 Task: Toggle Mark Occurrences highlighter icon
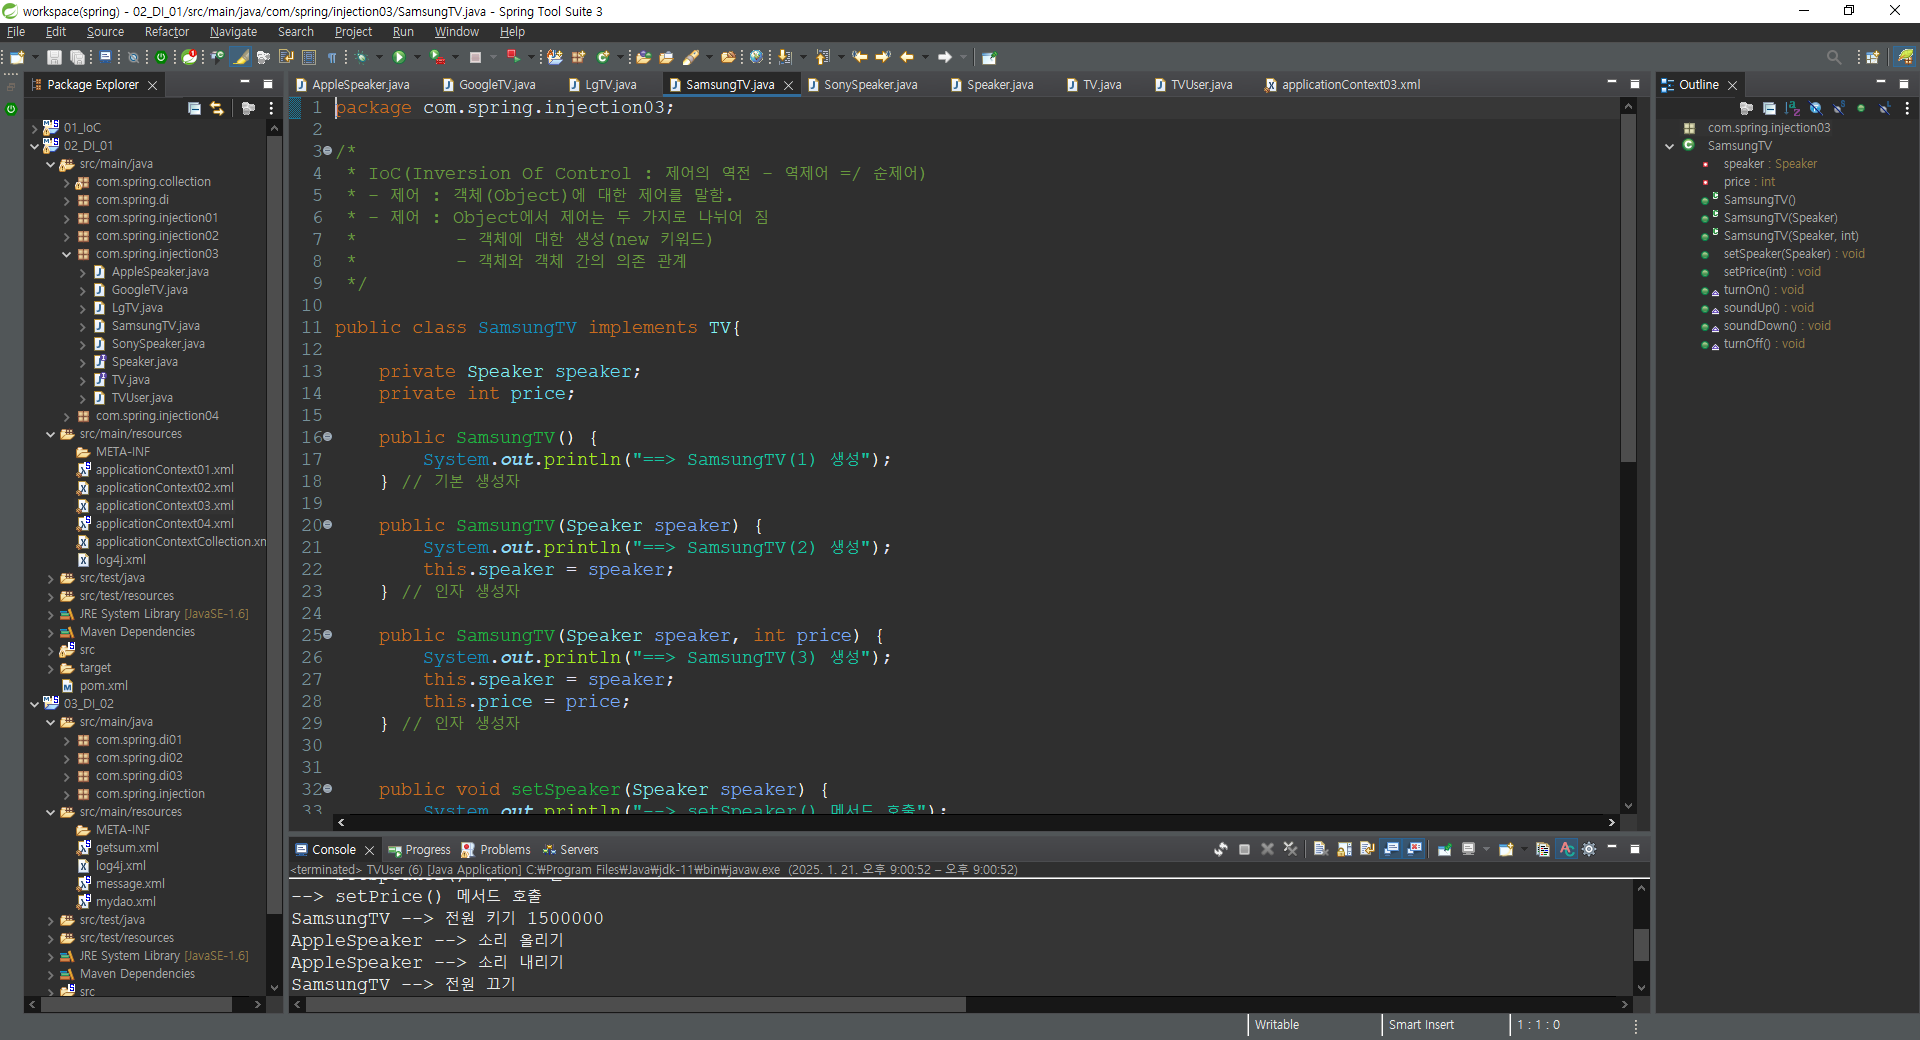(x=241, y=57)
